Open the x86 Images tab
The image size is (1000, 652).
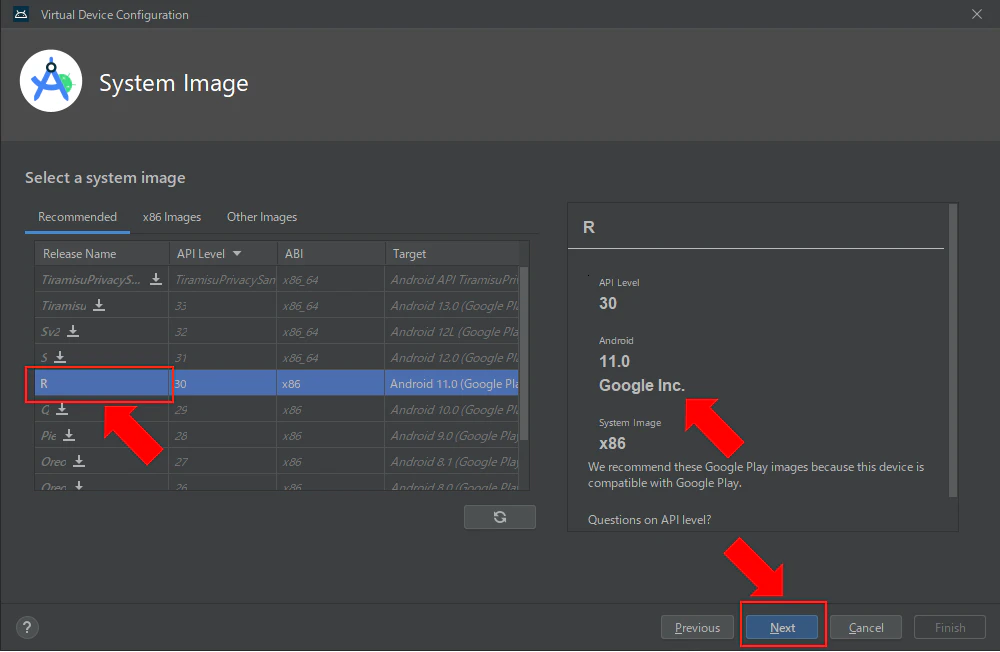(x=172, y=217)
